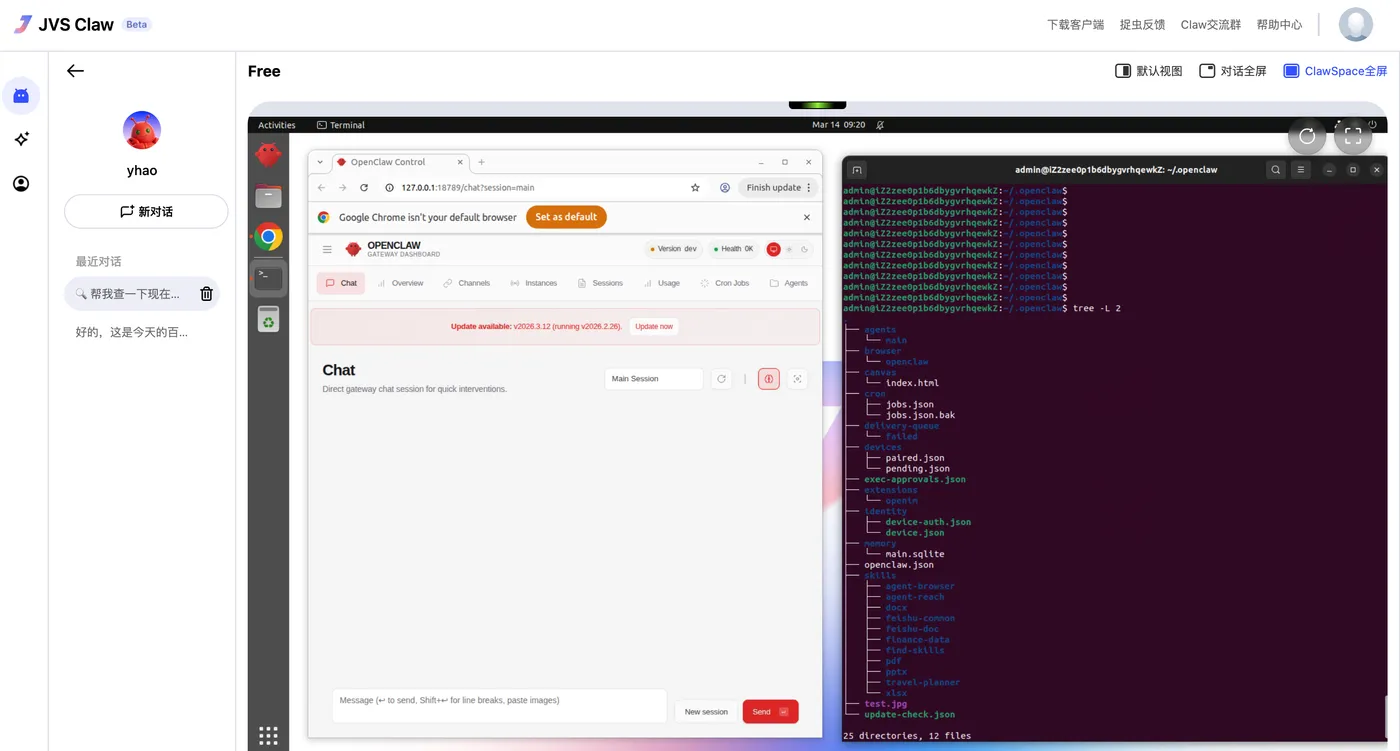Open the Sessions tab

(600, 283)
